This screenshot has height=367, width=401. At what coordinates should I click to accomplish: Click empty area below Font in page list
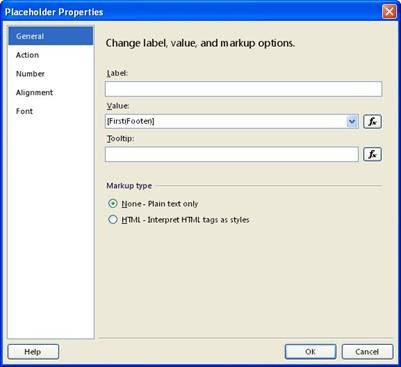(x=51, y=228)
